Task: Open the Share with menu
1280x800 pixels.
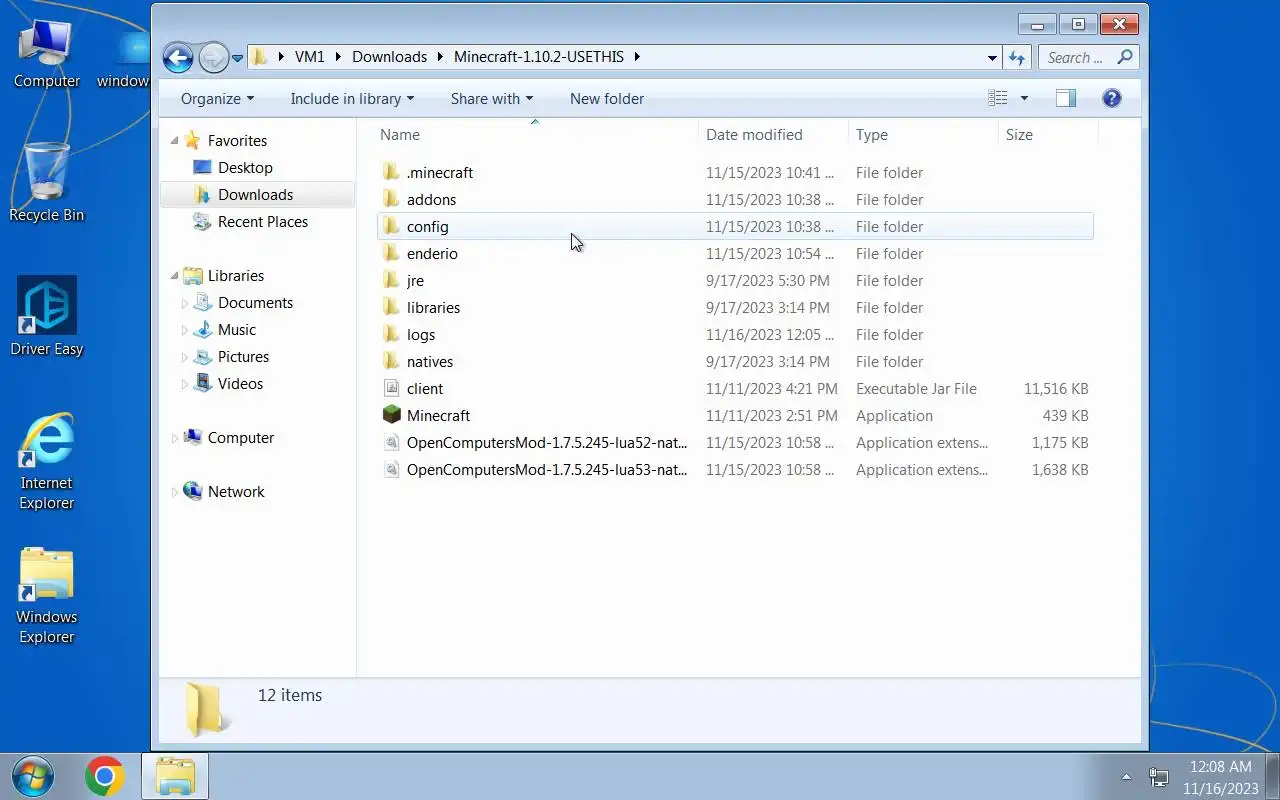Action: 492,98
